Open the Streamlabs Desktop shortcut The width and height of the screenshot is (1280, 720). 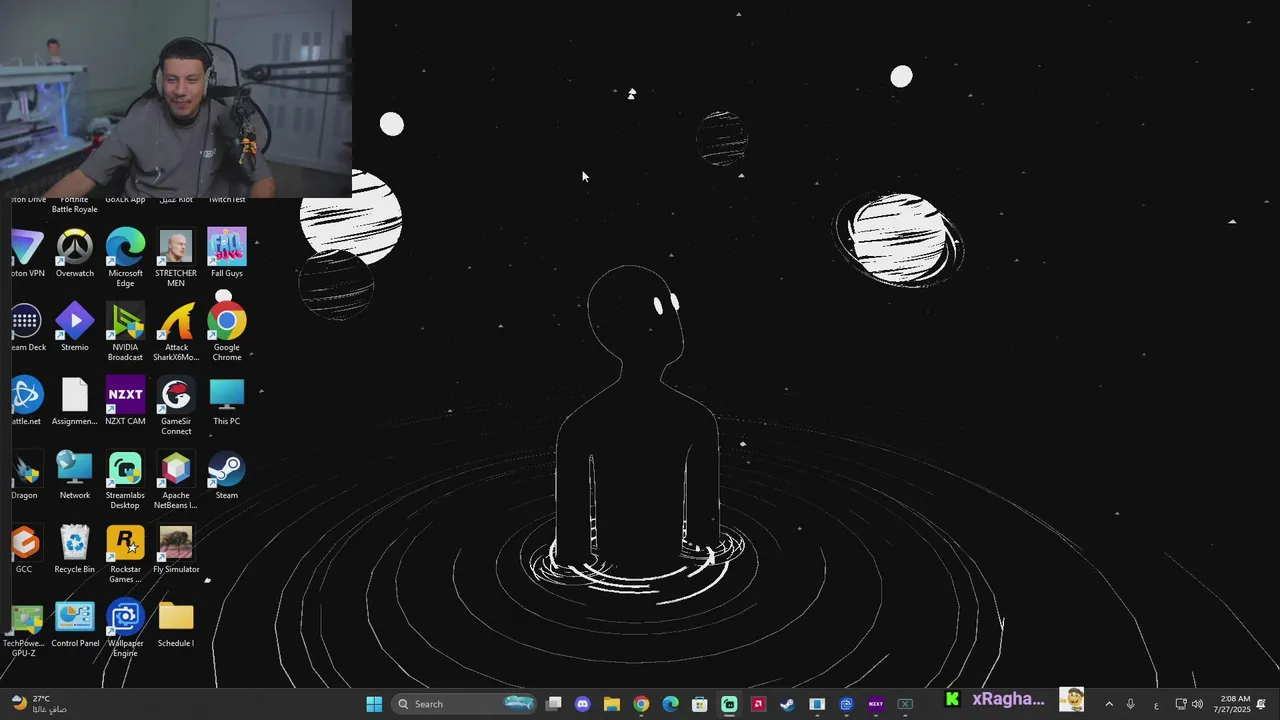[125, 480]
